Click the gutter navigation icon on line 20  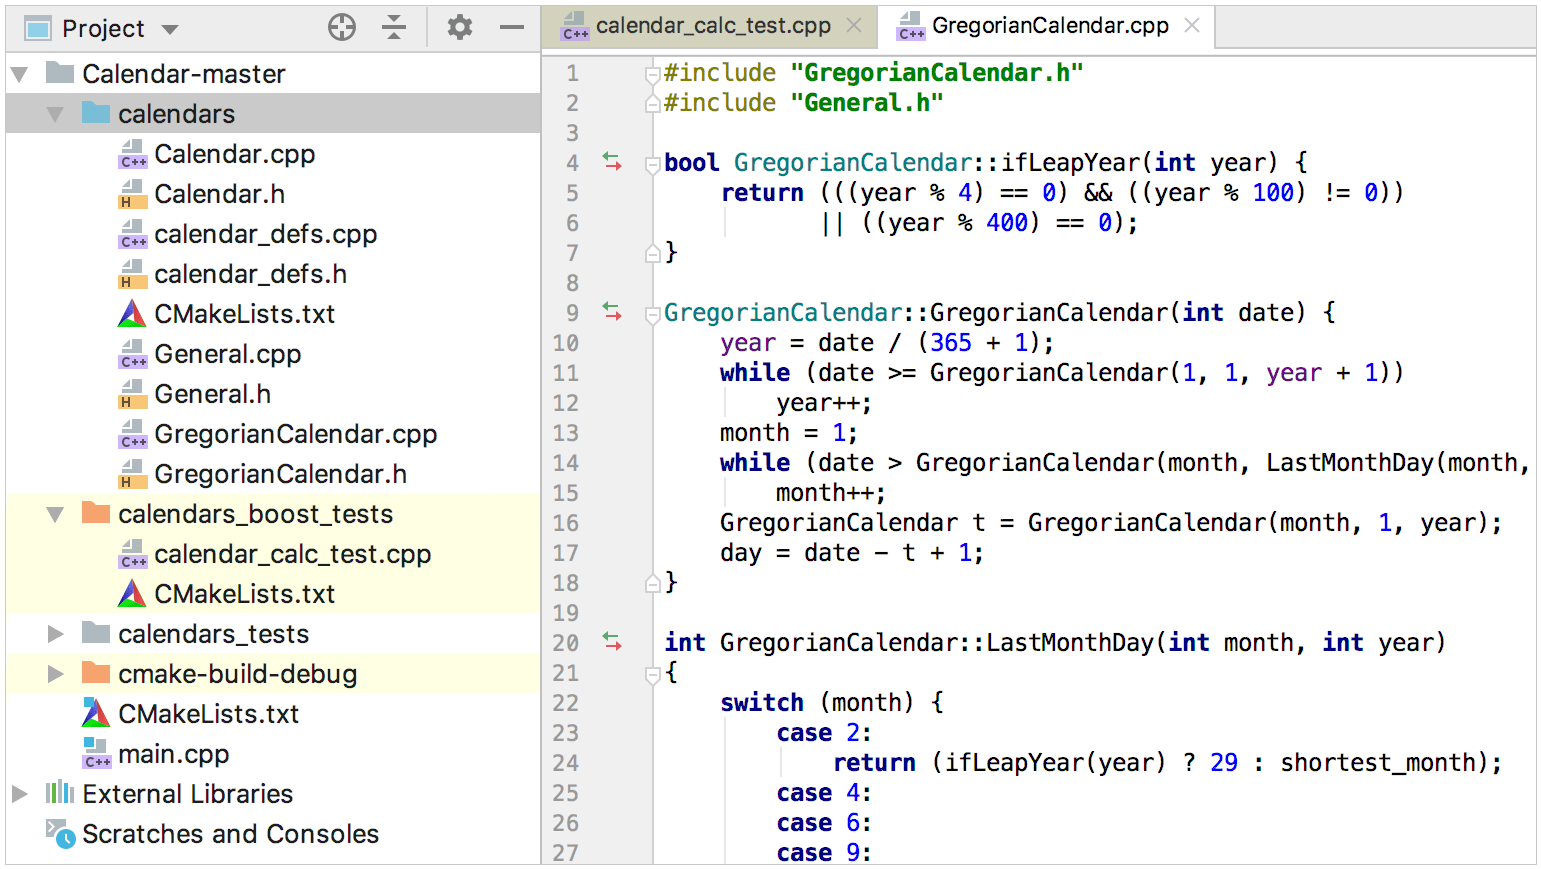click(x=612, y=642)
